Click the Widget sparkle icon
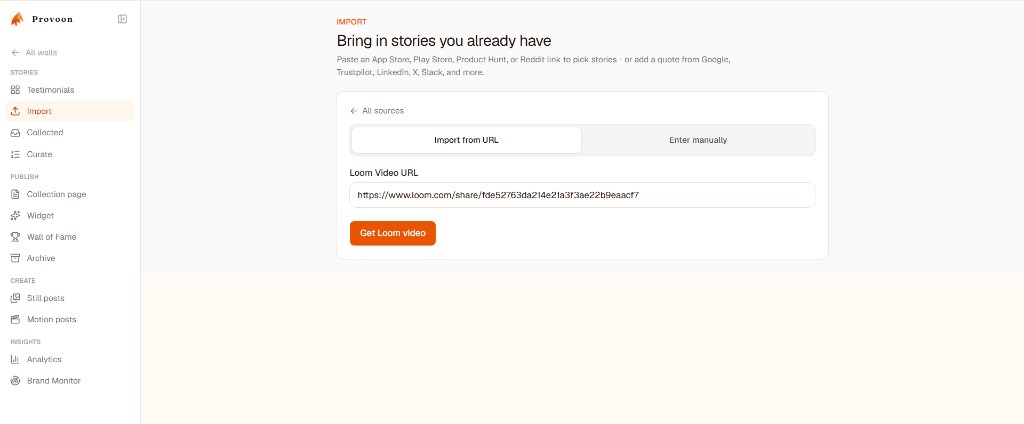Image resolution: width=1024 pixels, height=424 pixels. pos(16,216)
